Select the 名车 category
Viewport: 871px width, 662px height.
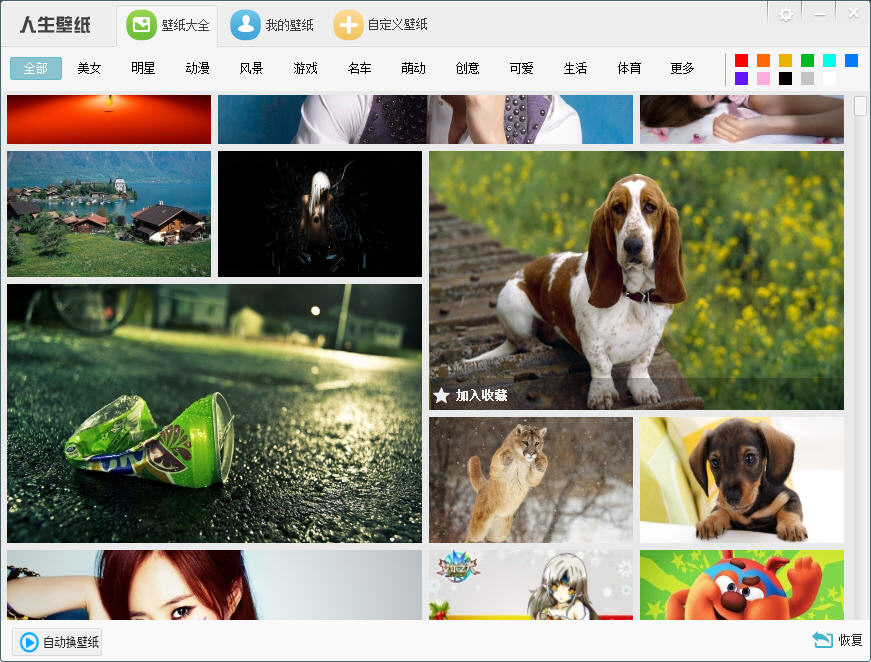tap(359, 68)
